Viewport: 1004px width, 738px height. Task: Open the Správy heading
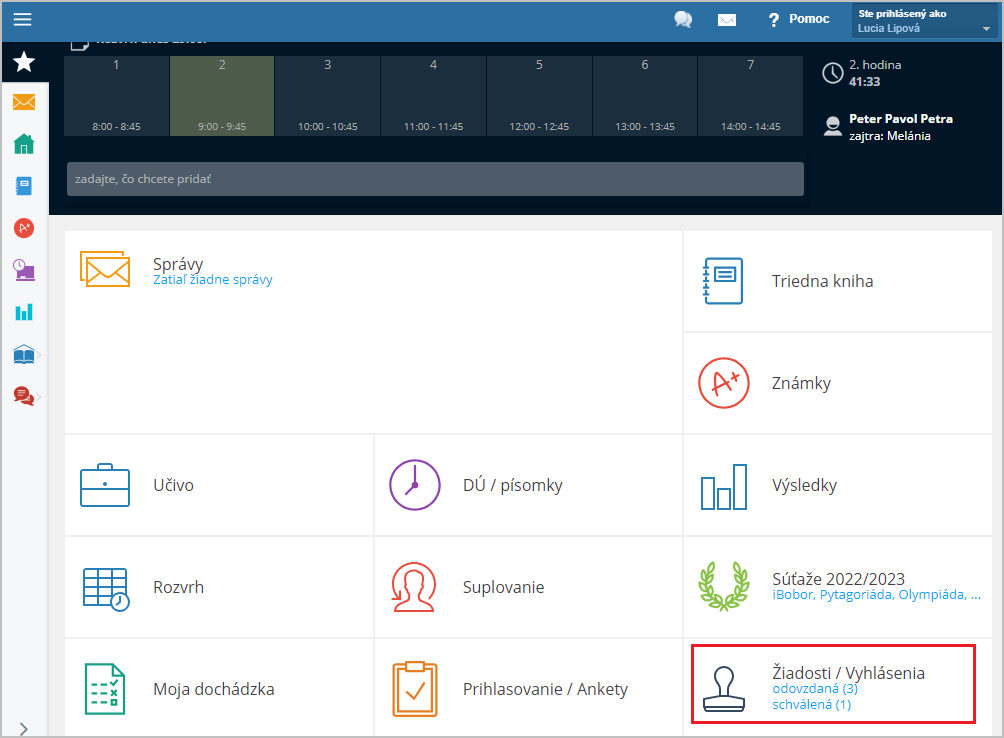tap(178, 264)
